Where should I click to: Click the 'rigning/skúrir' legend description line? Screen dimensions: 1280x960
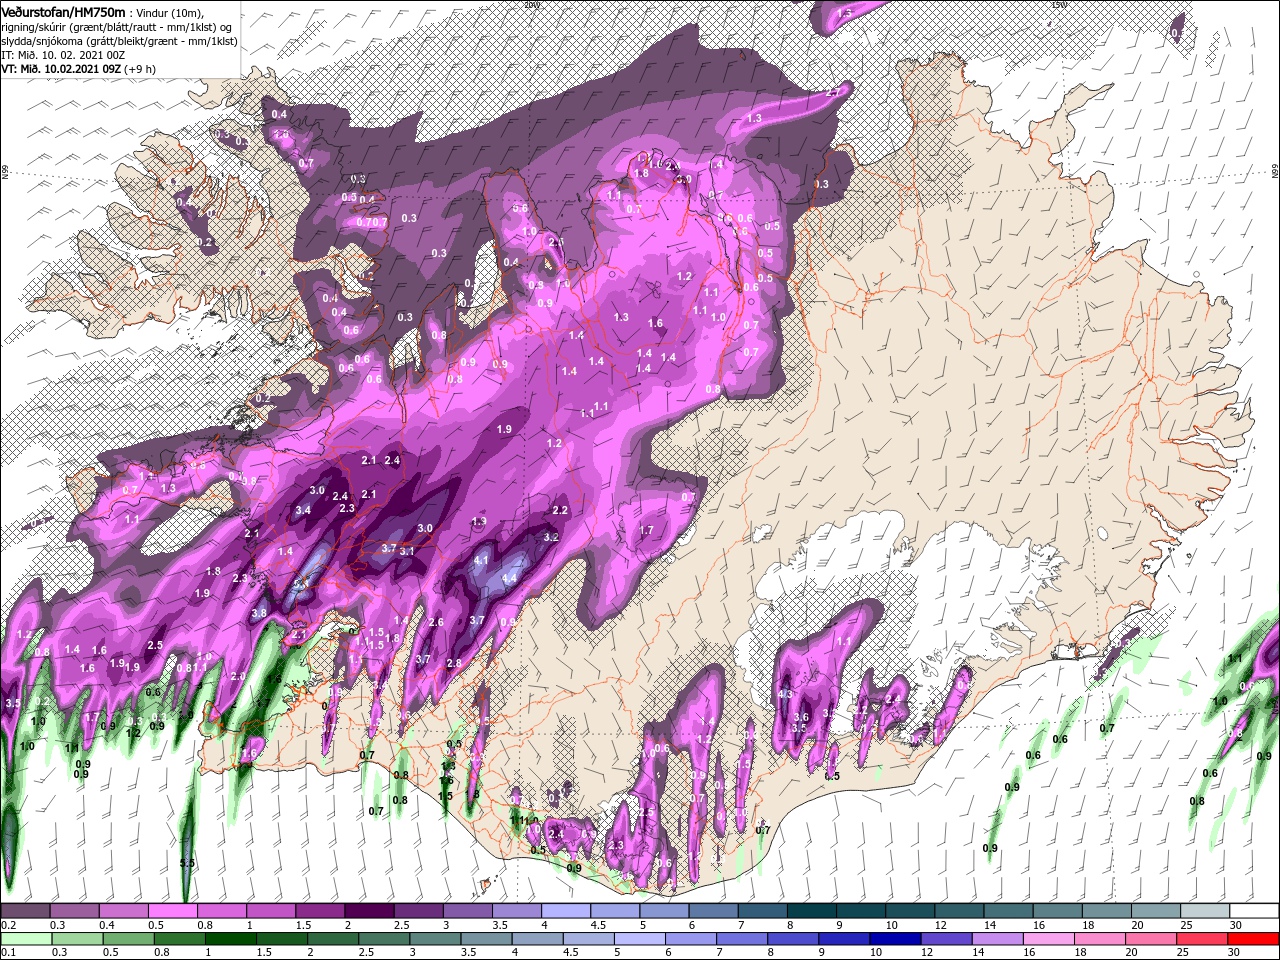114,26
